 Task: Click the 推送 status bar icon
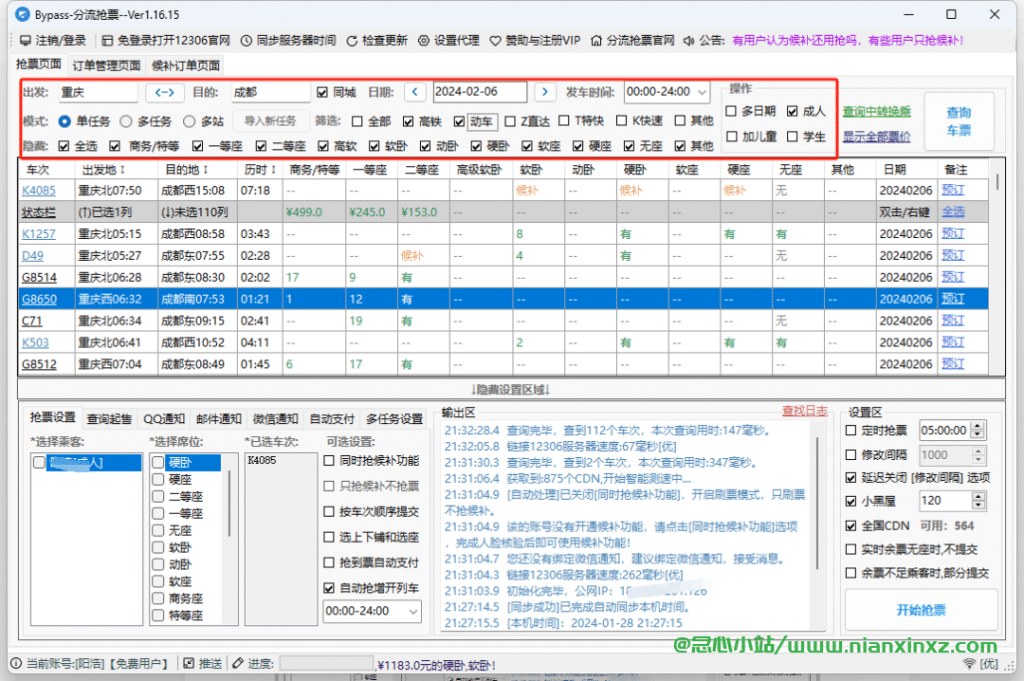pyautogui.click(x=189, y=663)
